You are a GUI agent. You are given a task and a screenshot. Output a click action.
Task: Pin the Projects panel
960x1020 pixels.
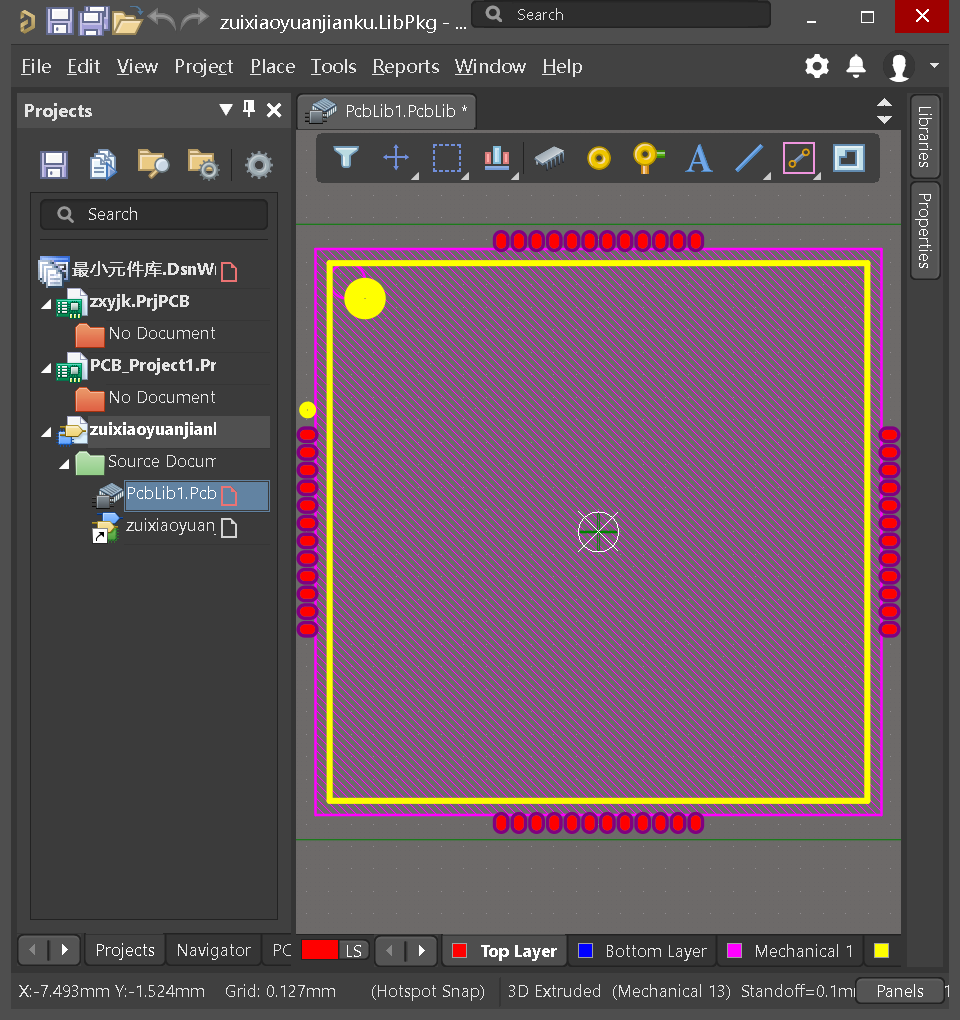[x=248, y=109]
